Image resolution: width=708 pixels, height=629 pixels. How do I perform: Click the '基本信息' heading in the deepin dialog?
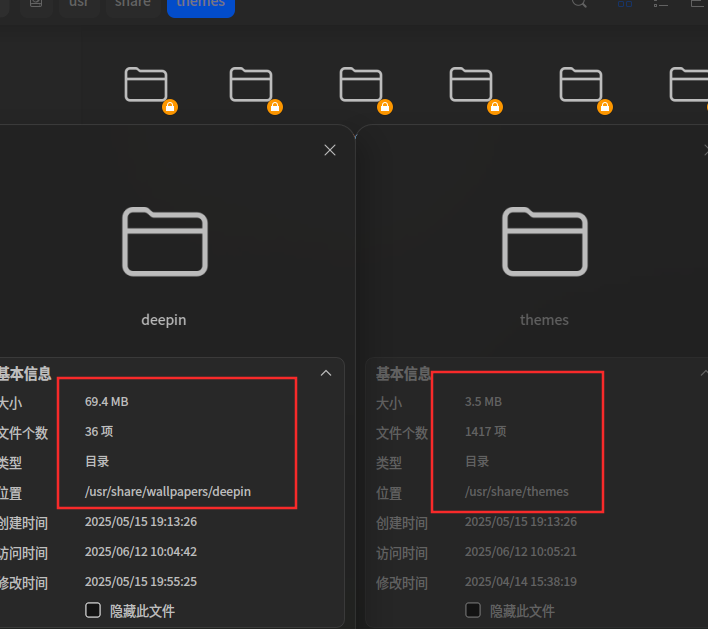point(25,373)
